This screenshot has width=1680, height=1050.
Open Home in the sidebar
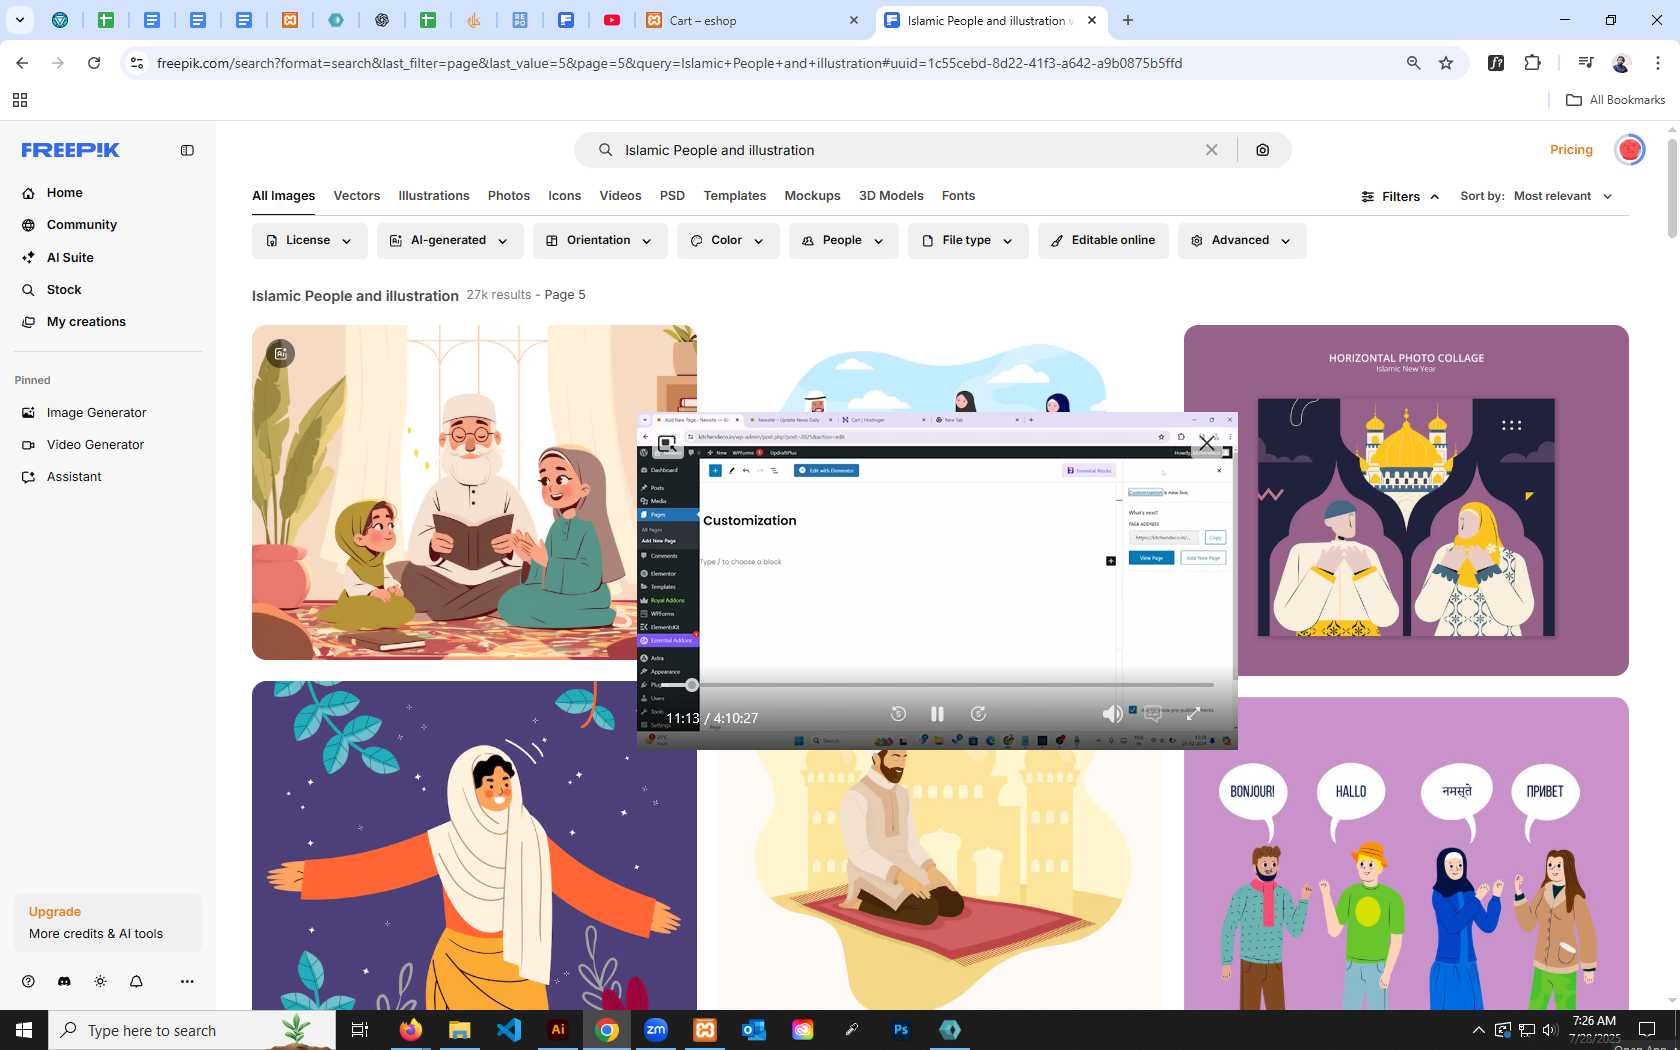[65, 193]
